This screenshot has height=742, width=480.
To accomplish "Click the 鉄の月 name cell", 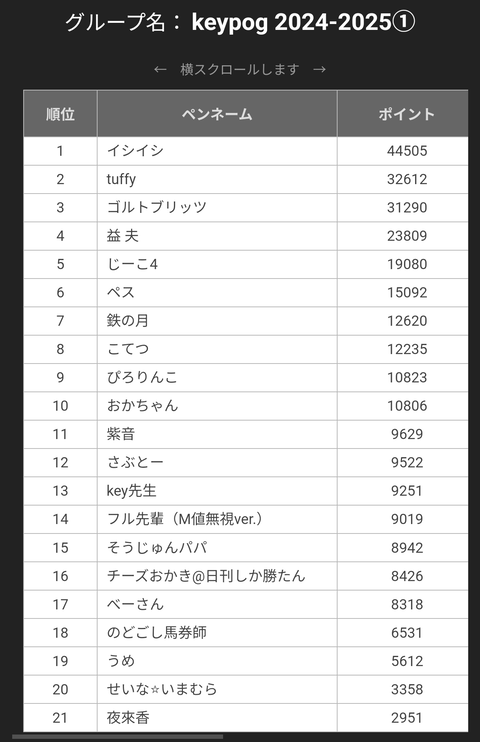I will [217, 321].
